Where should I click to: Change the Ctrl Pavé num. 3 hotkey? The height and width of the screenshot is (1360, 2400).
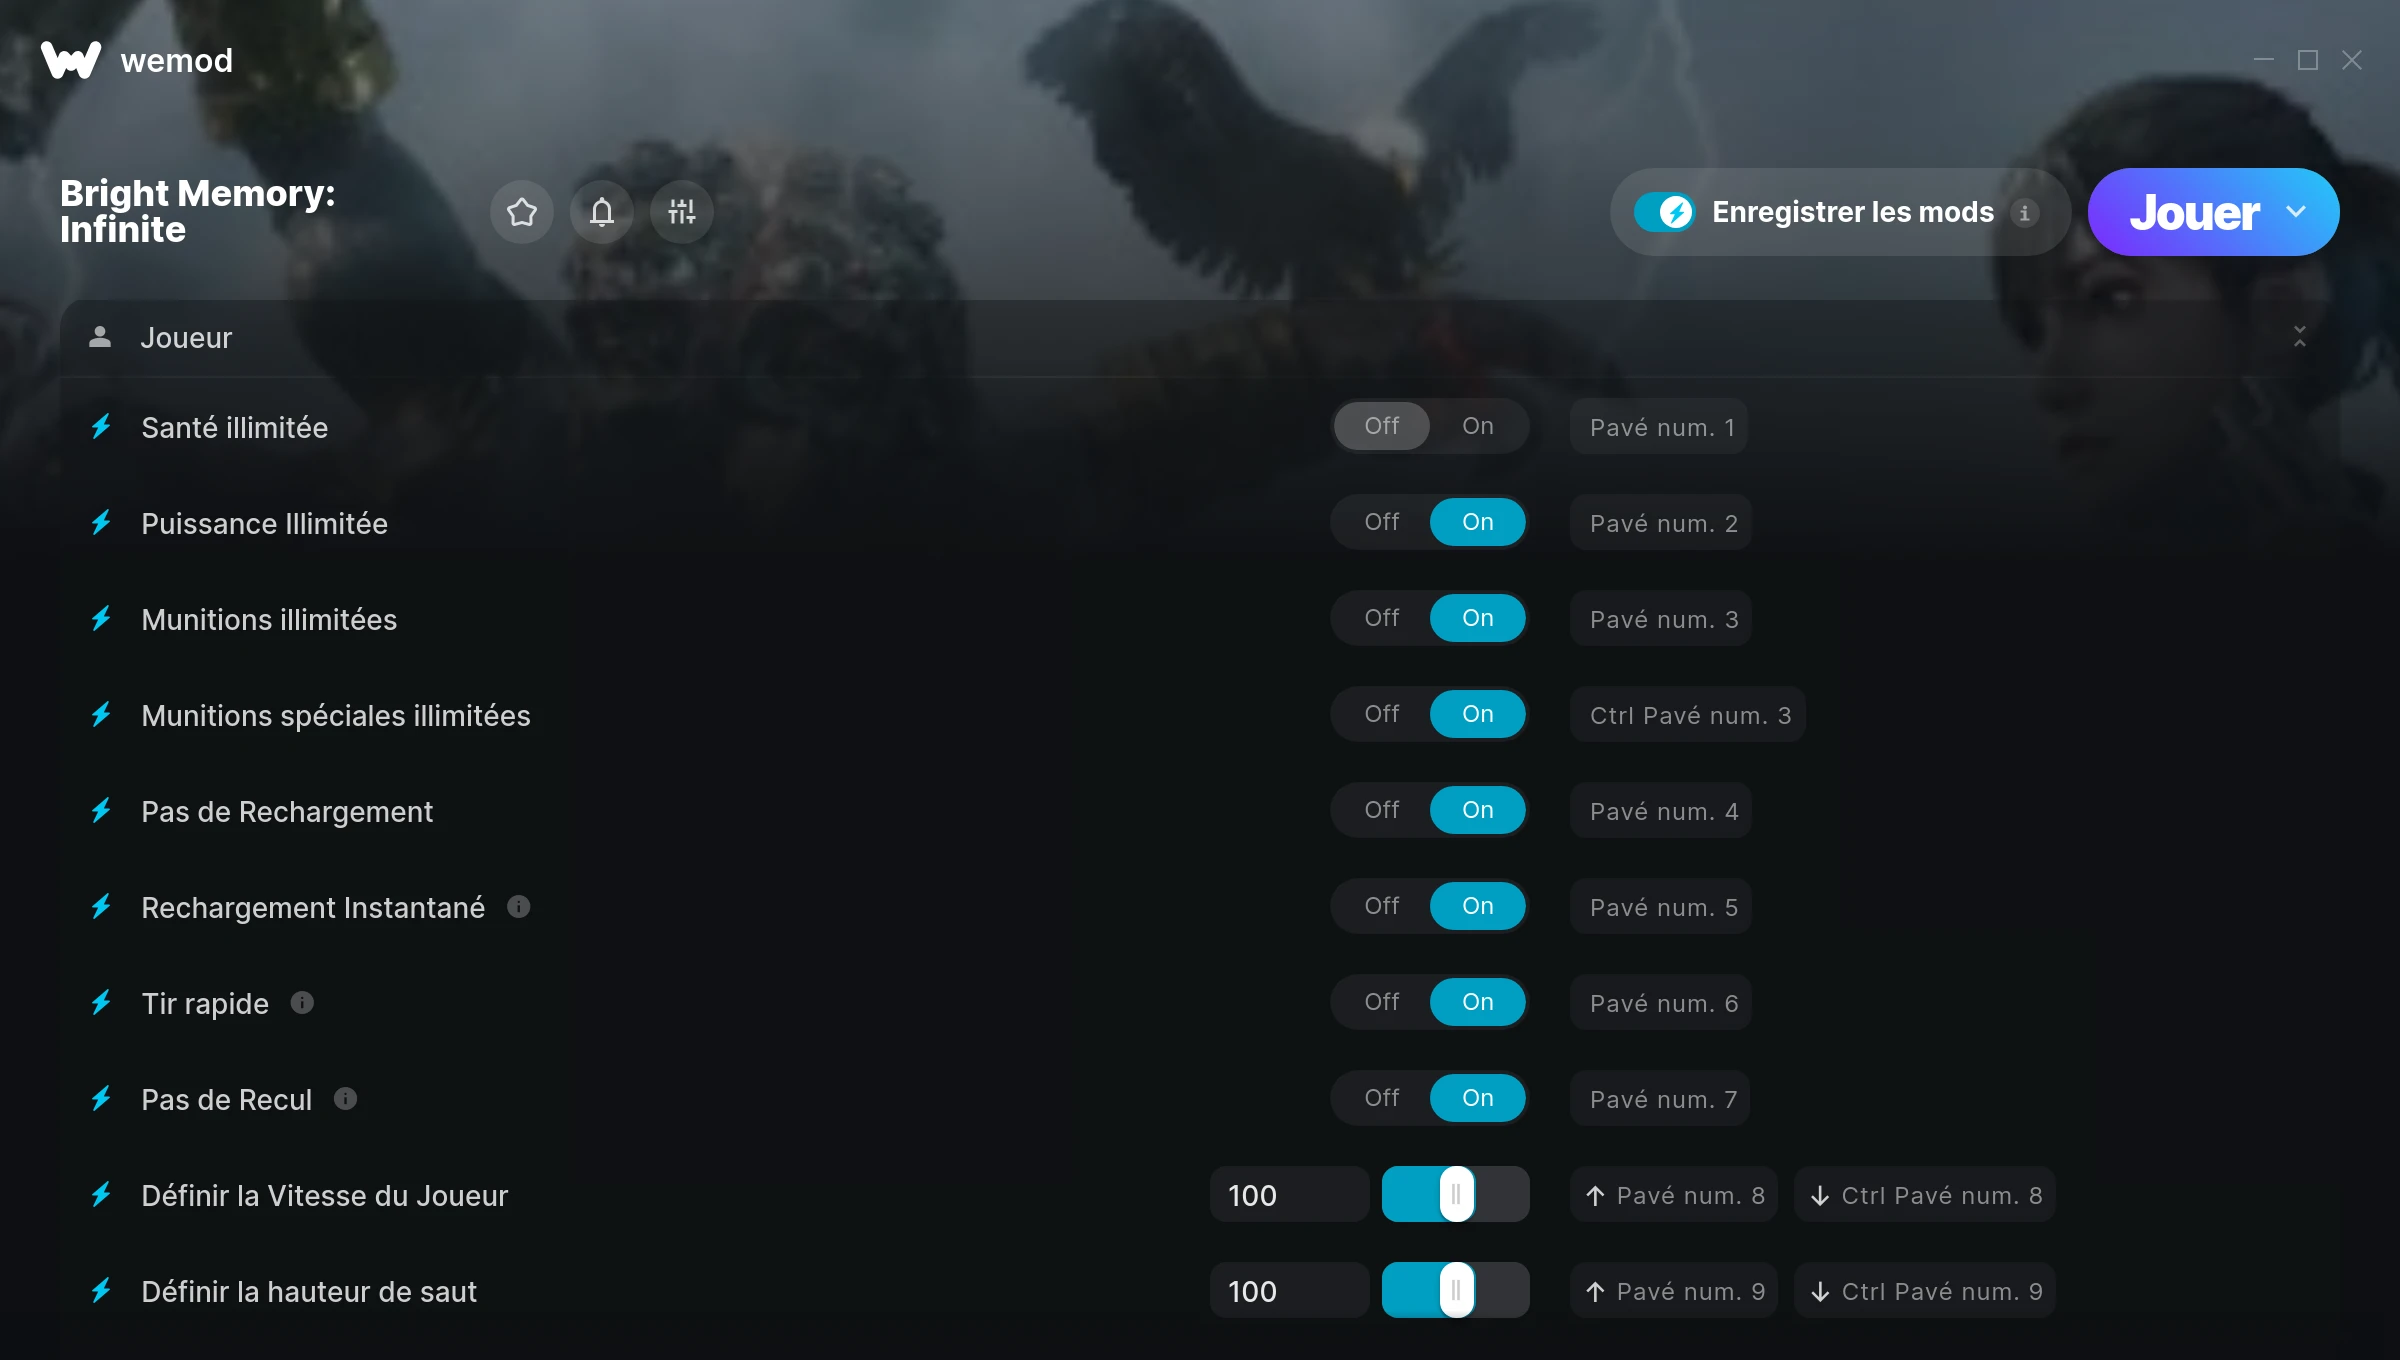[x=1688, y=715]
